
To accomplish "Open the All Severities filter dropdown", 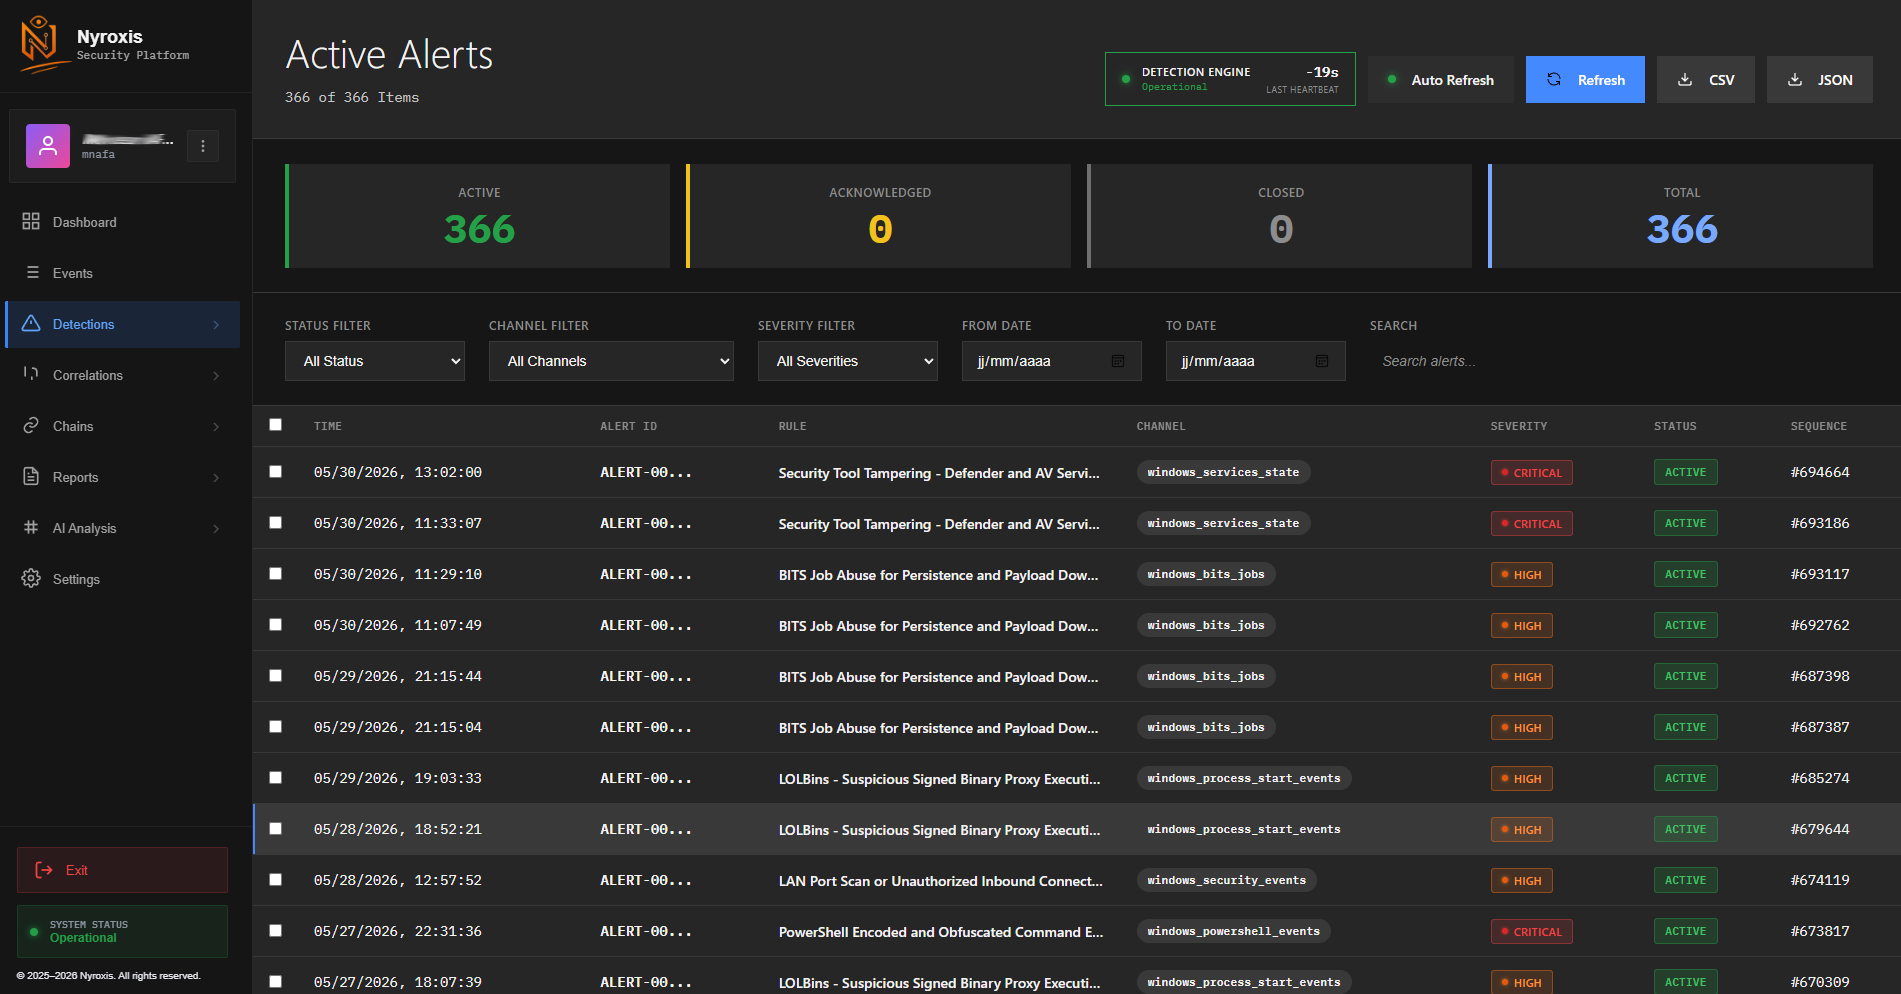I will pyautogui.click(x=848, y=361).
